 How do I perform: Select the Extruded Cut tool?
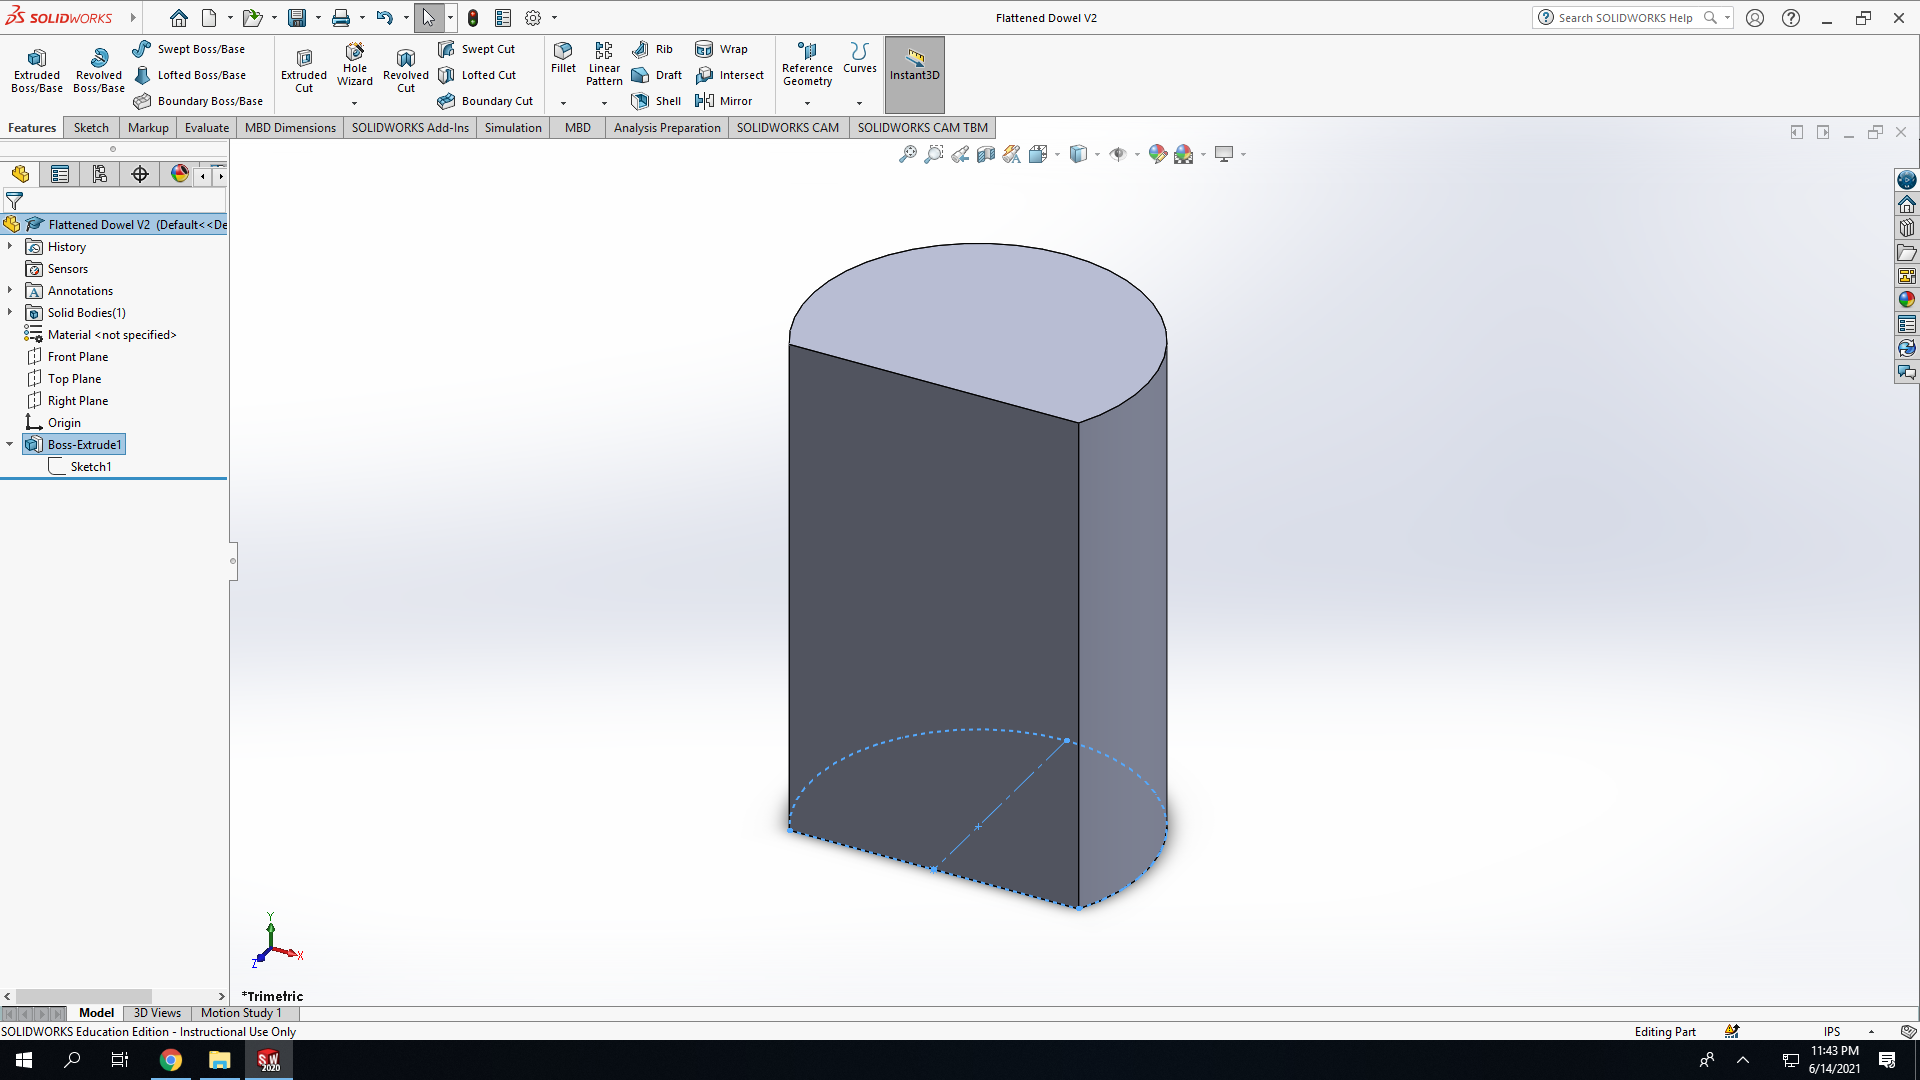[x=304, y=70]
